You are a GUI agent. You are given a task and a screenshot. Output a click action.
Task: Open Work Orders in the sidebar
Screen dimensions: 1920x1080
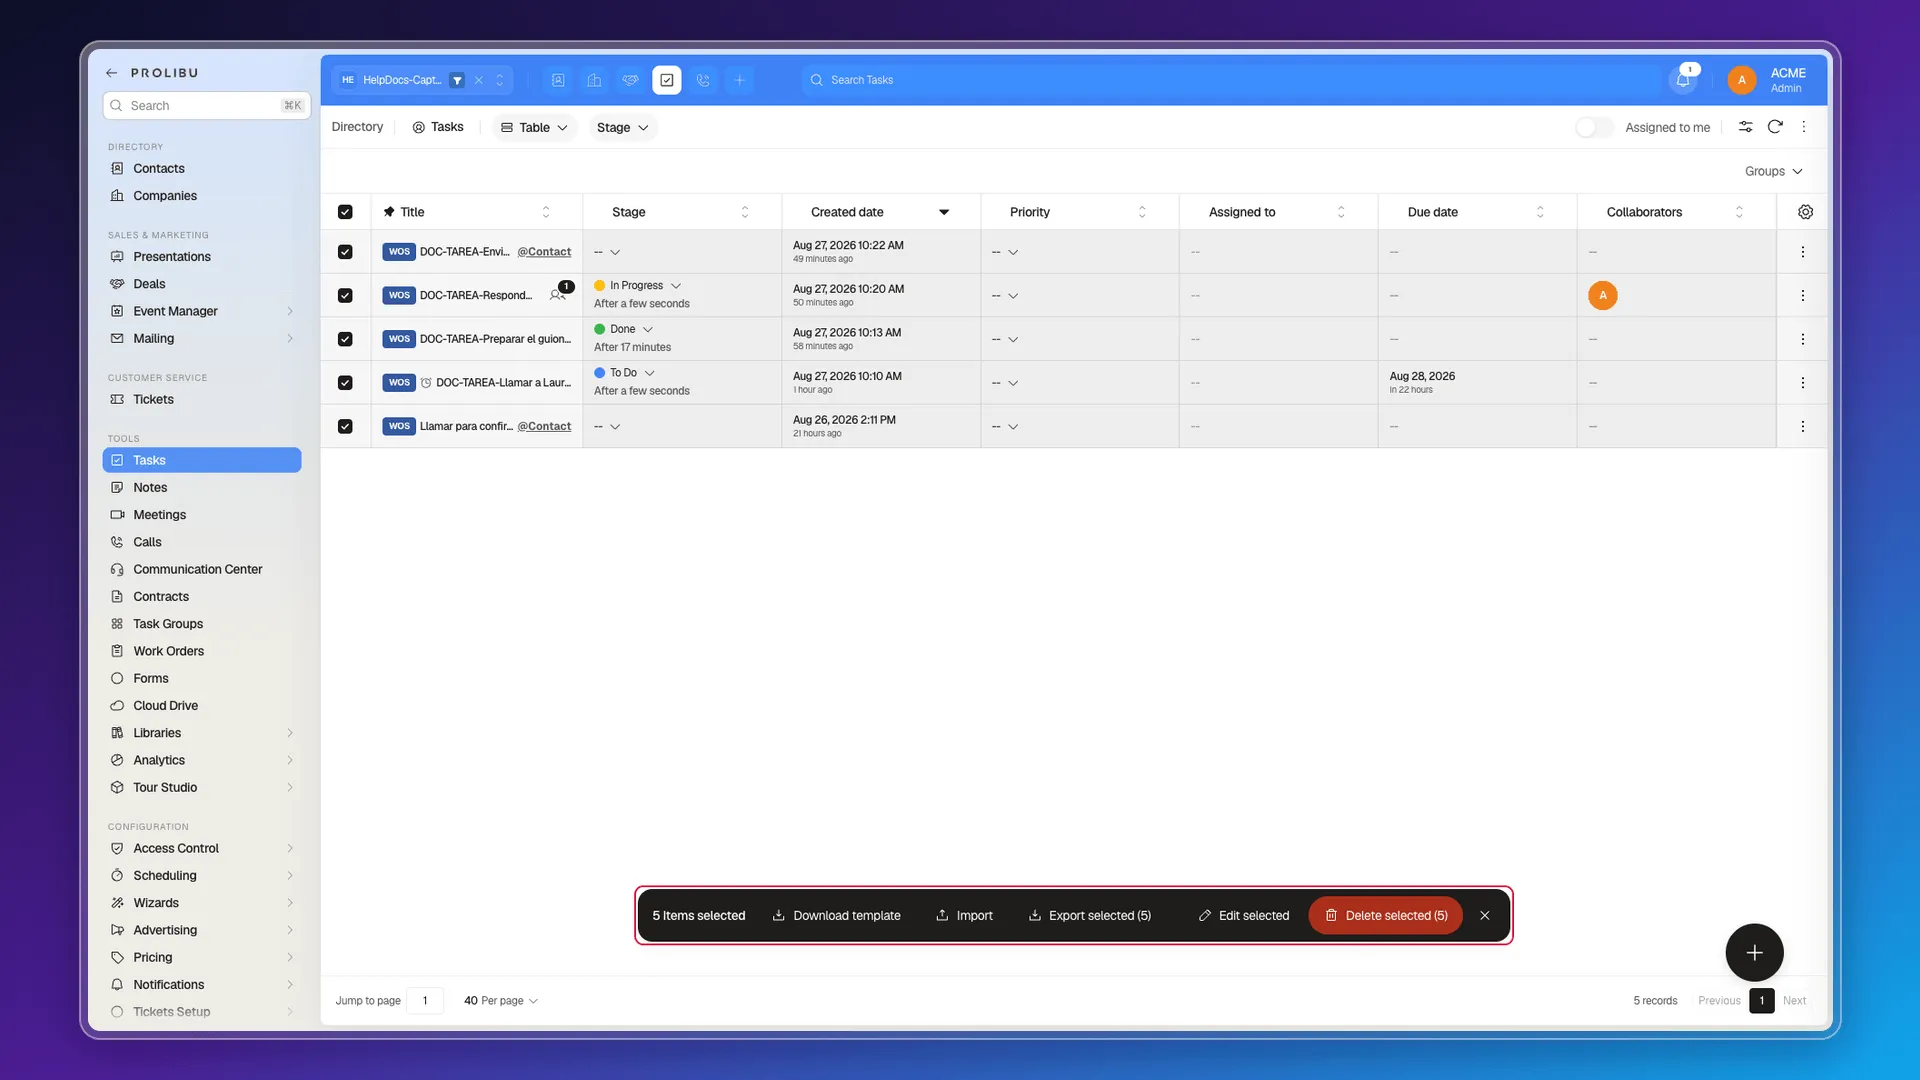(x=201, y=651)
